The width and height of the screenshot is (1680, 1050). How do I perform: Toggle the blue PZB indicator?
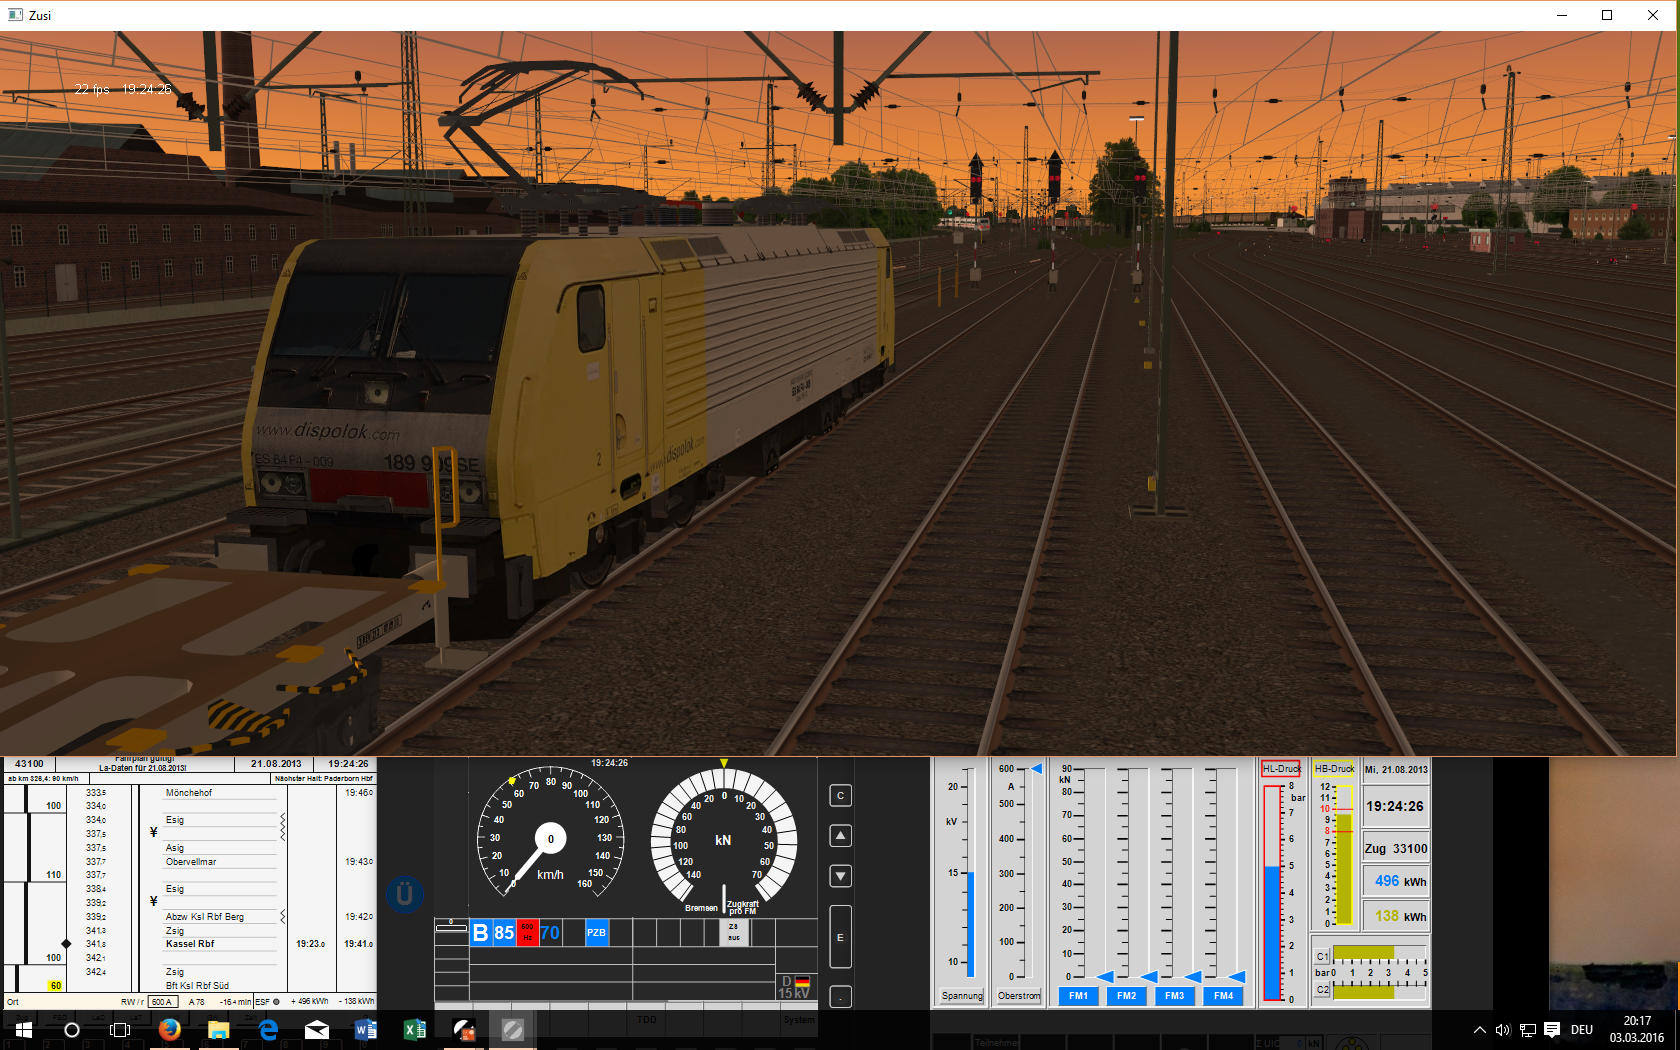pyautogui.click(x=596, y=933)
